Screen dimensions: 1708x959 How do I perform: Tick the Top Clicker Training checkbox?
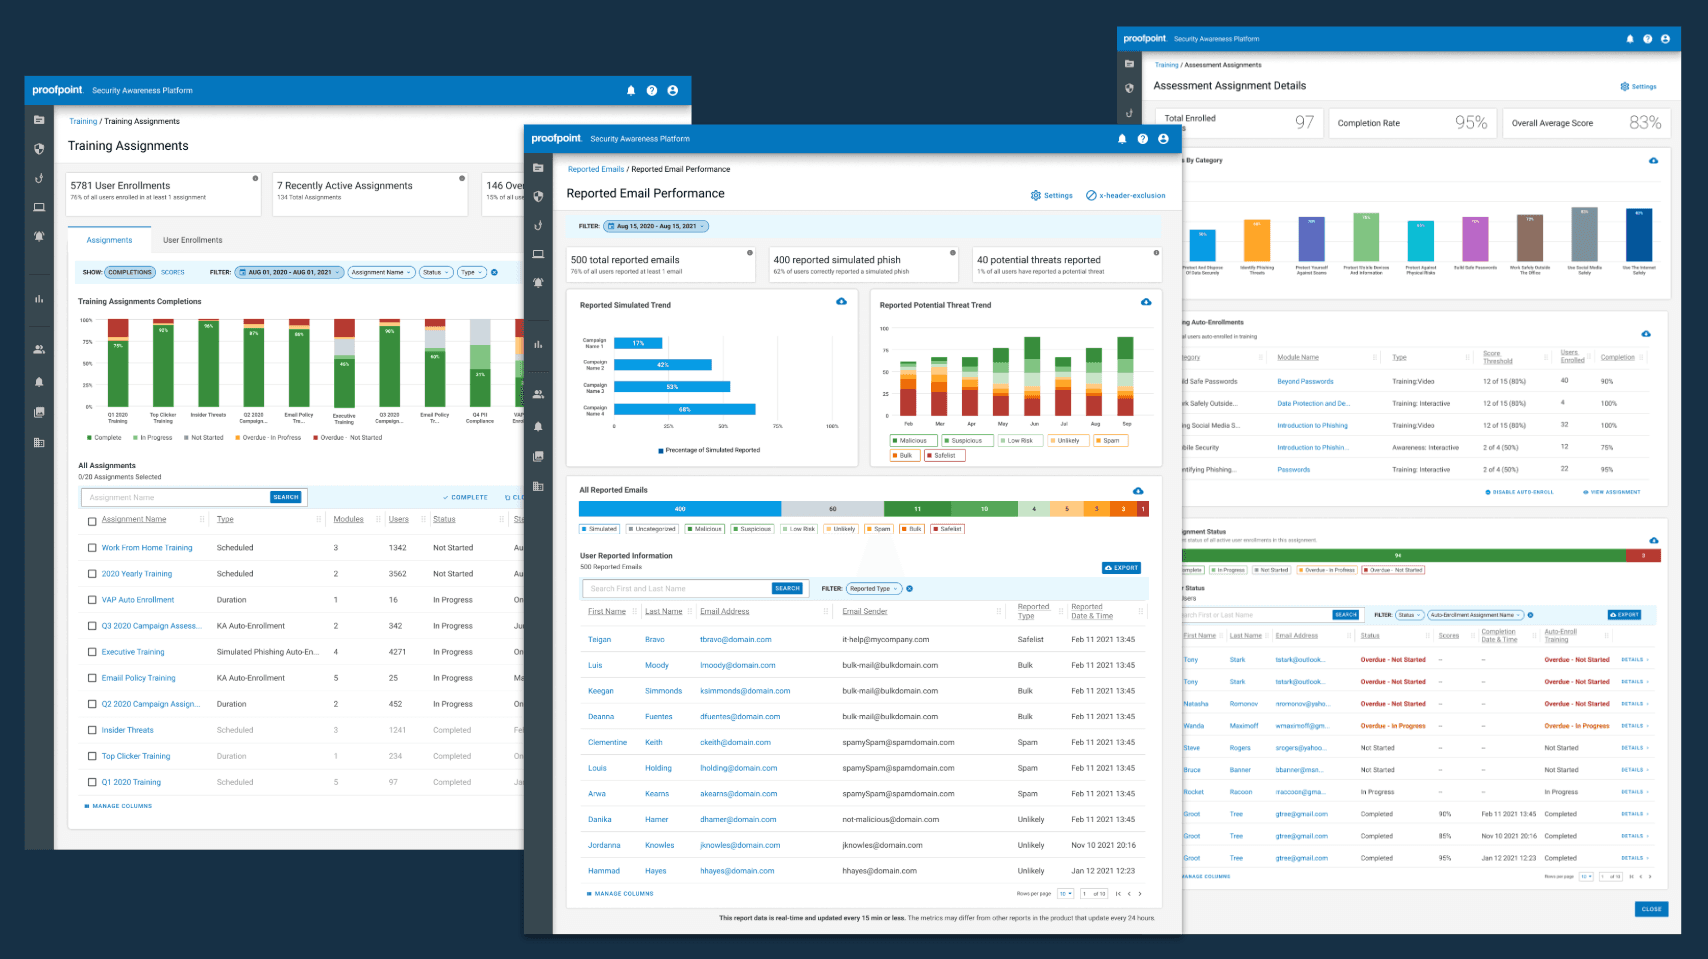point(92,756)
